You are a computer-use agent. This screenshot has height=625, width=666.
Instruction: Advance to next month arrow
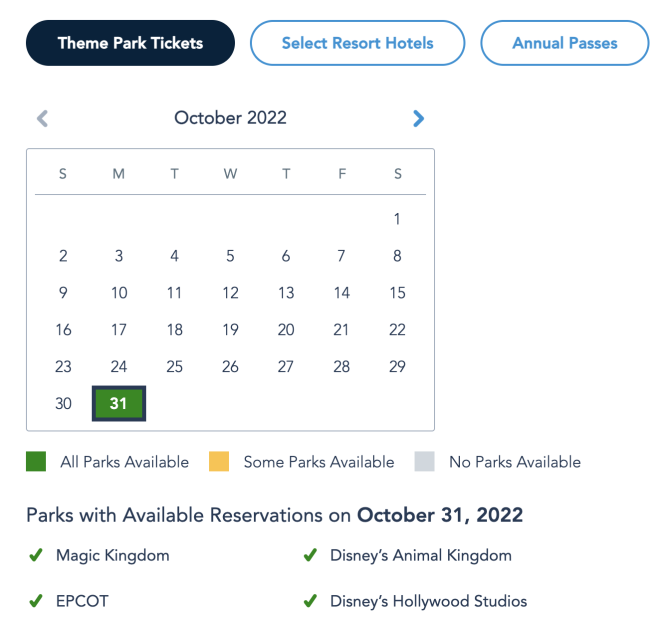418,119
